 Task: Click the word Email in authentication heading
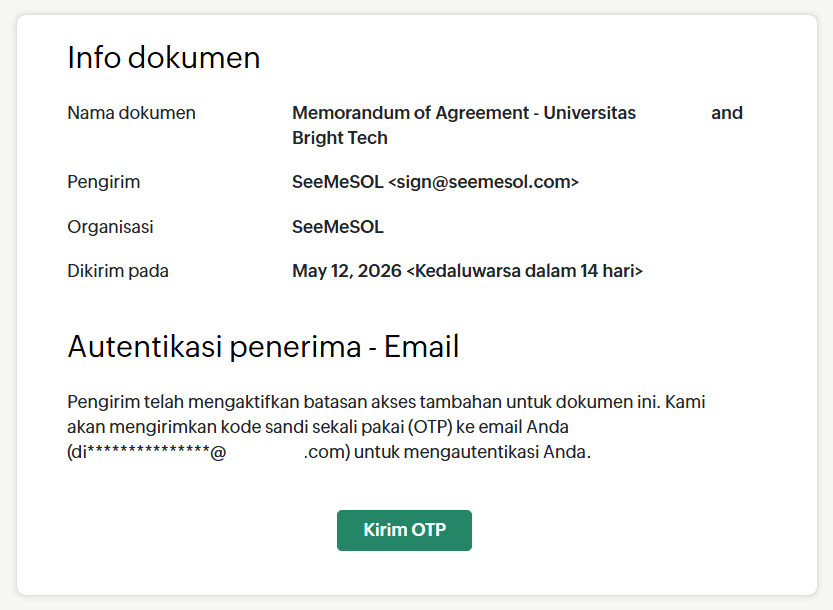pyautogui.click(x=421, y=346)
